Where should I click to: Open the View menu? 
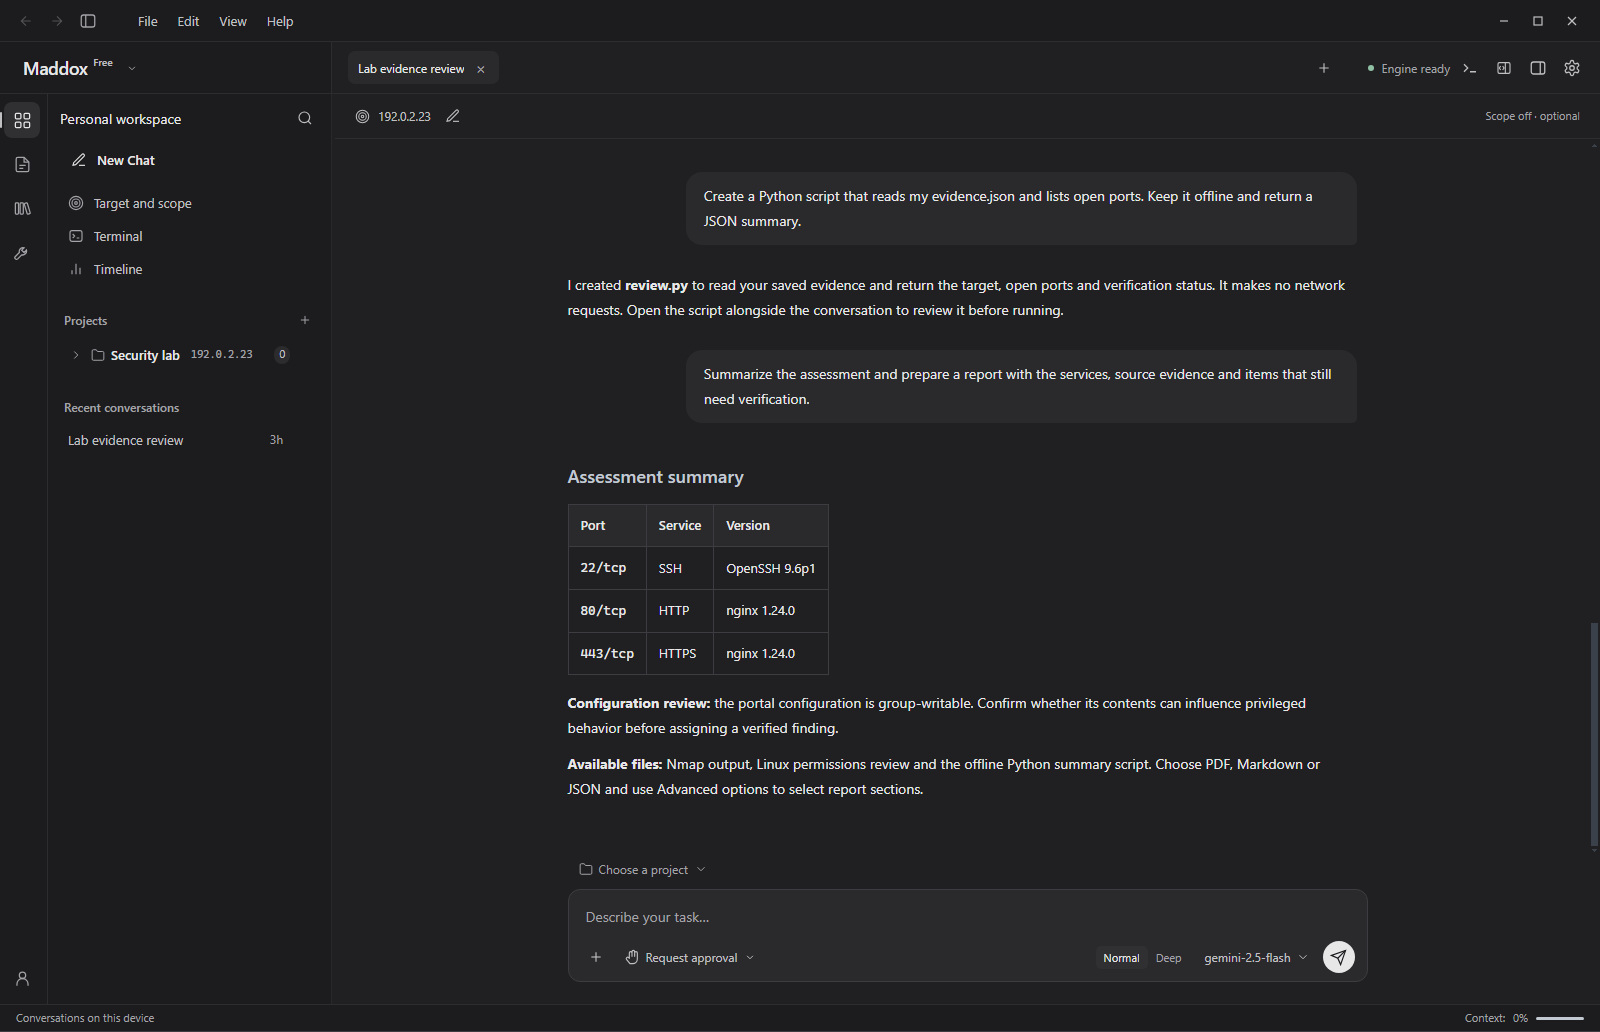tap(233, 21)
